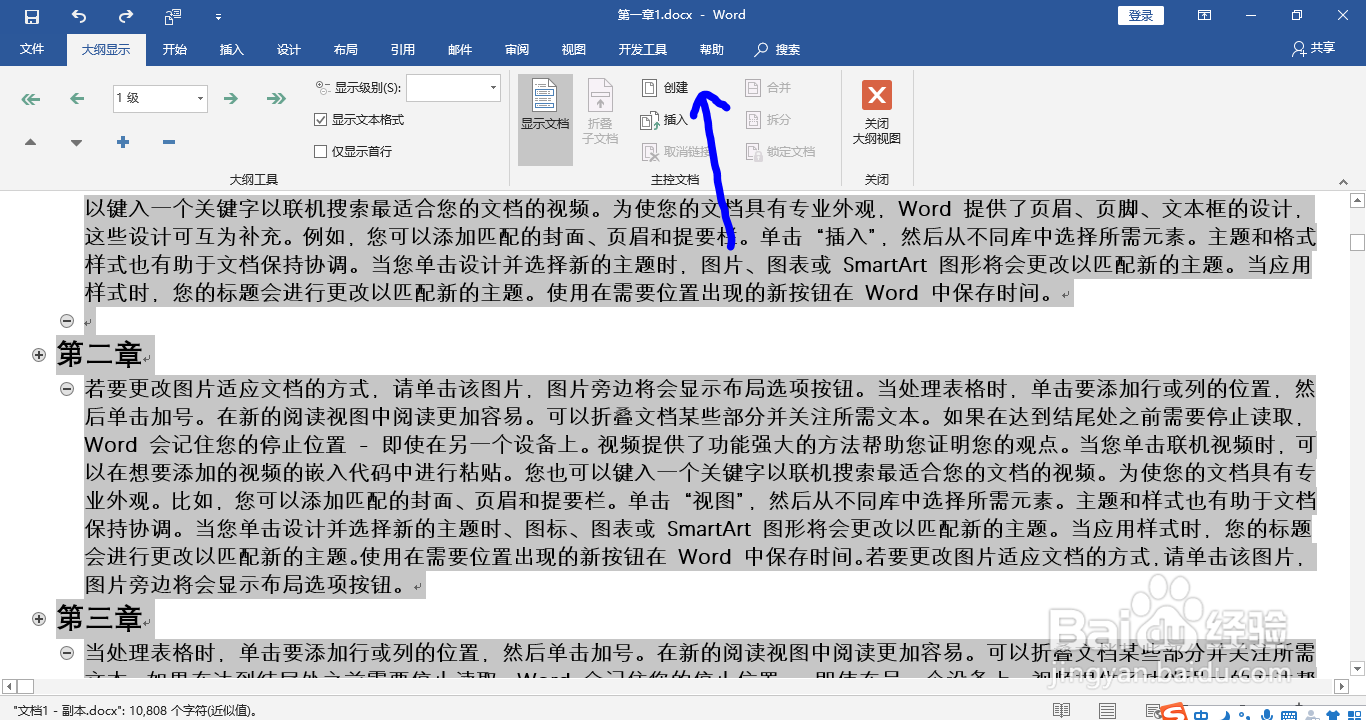The image size is (1366, 720).
Task: Click the vertical scrollbar down arrow
Action: pyautogui.click(x=1357, y=668)
